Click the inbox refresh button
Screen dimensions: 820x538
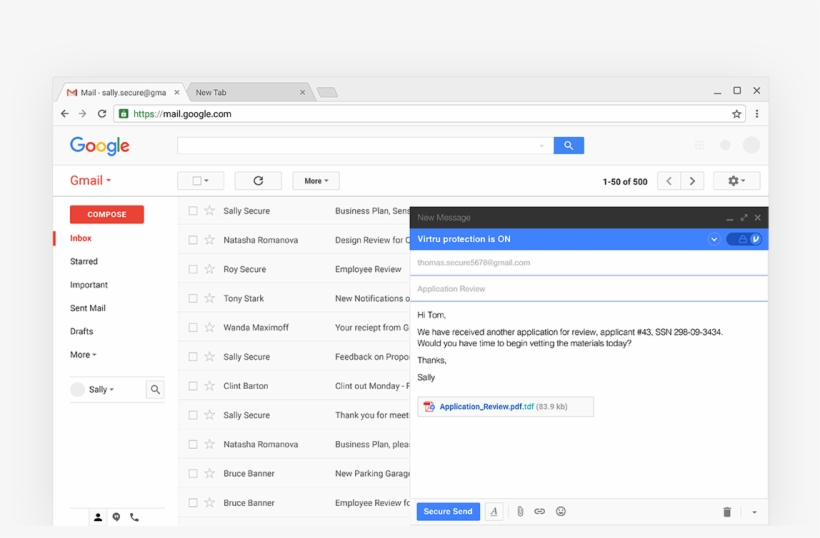tap(258, 181)
